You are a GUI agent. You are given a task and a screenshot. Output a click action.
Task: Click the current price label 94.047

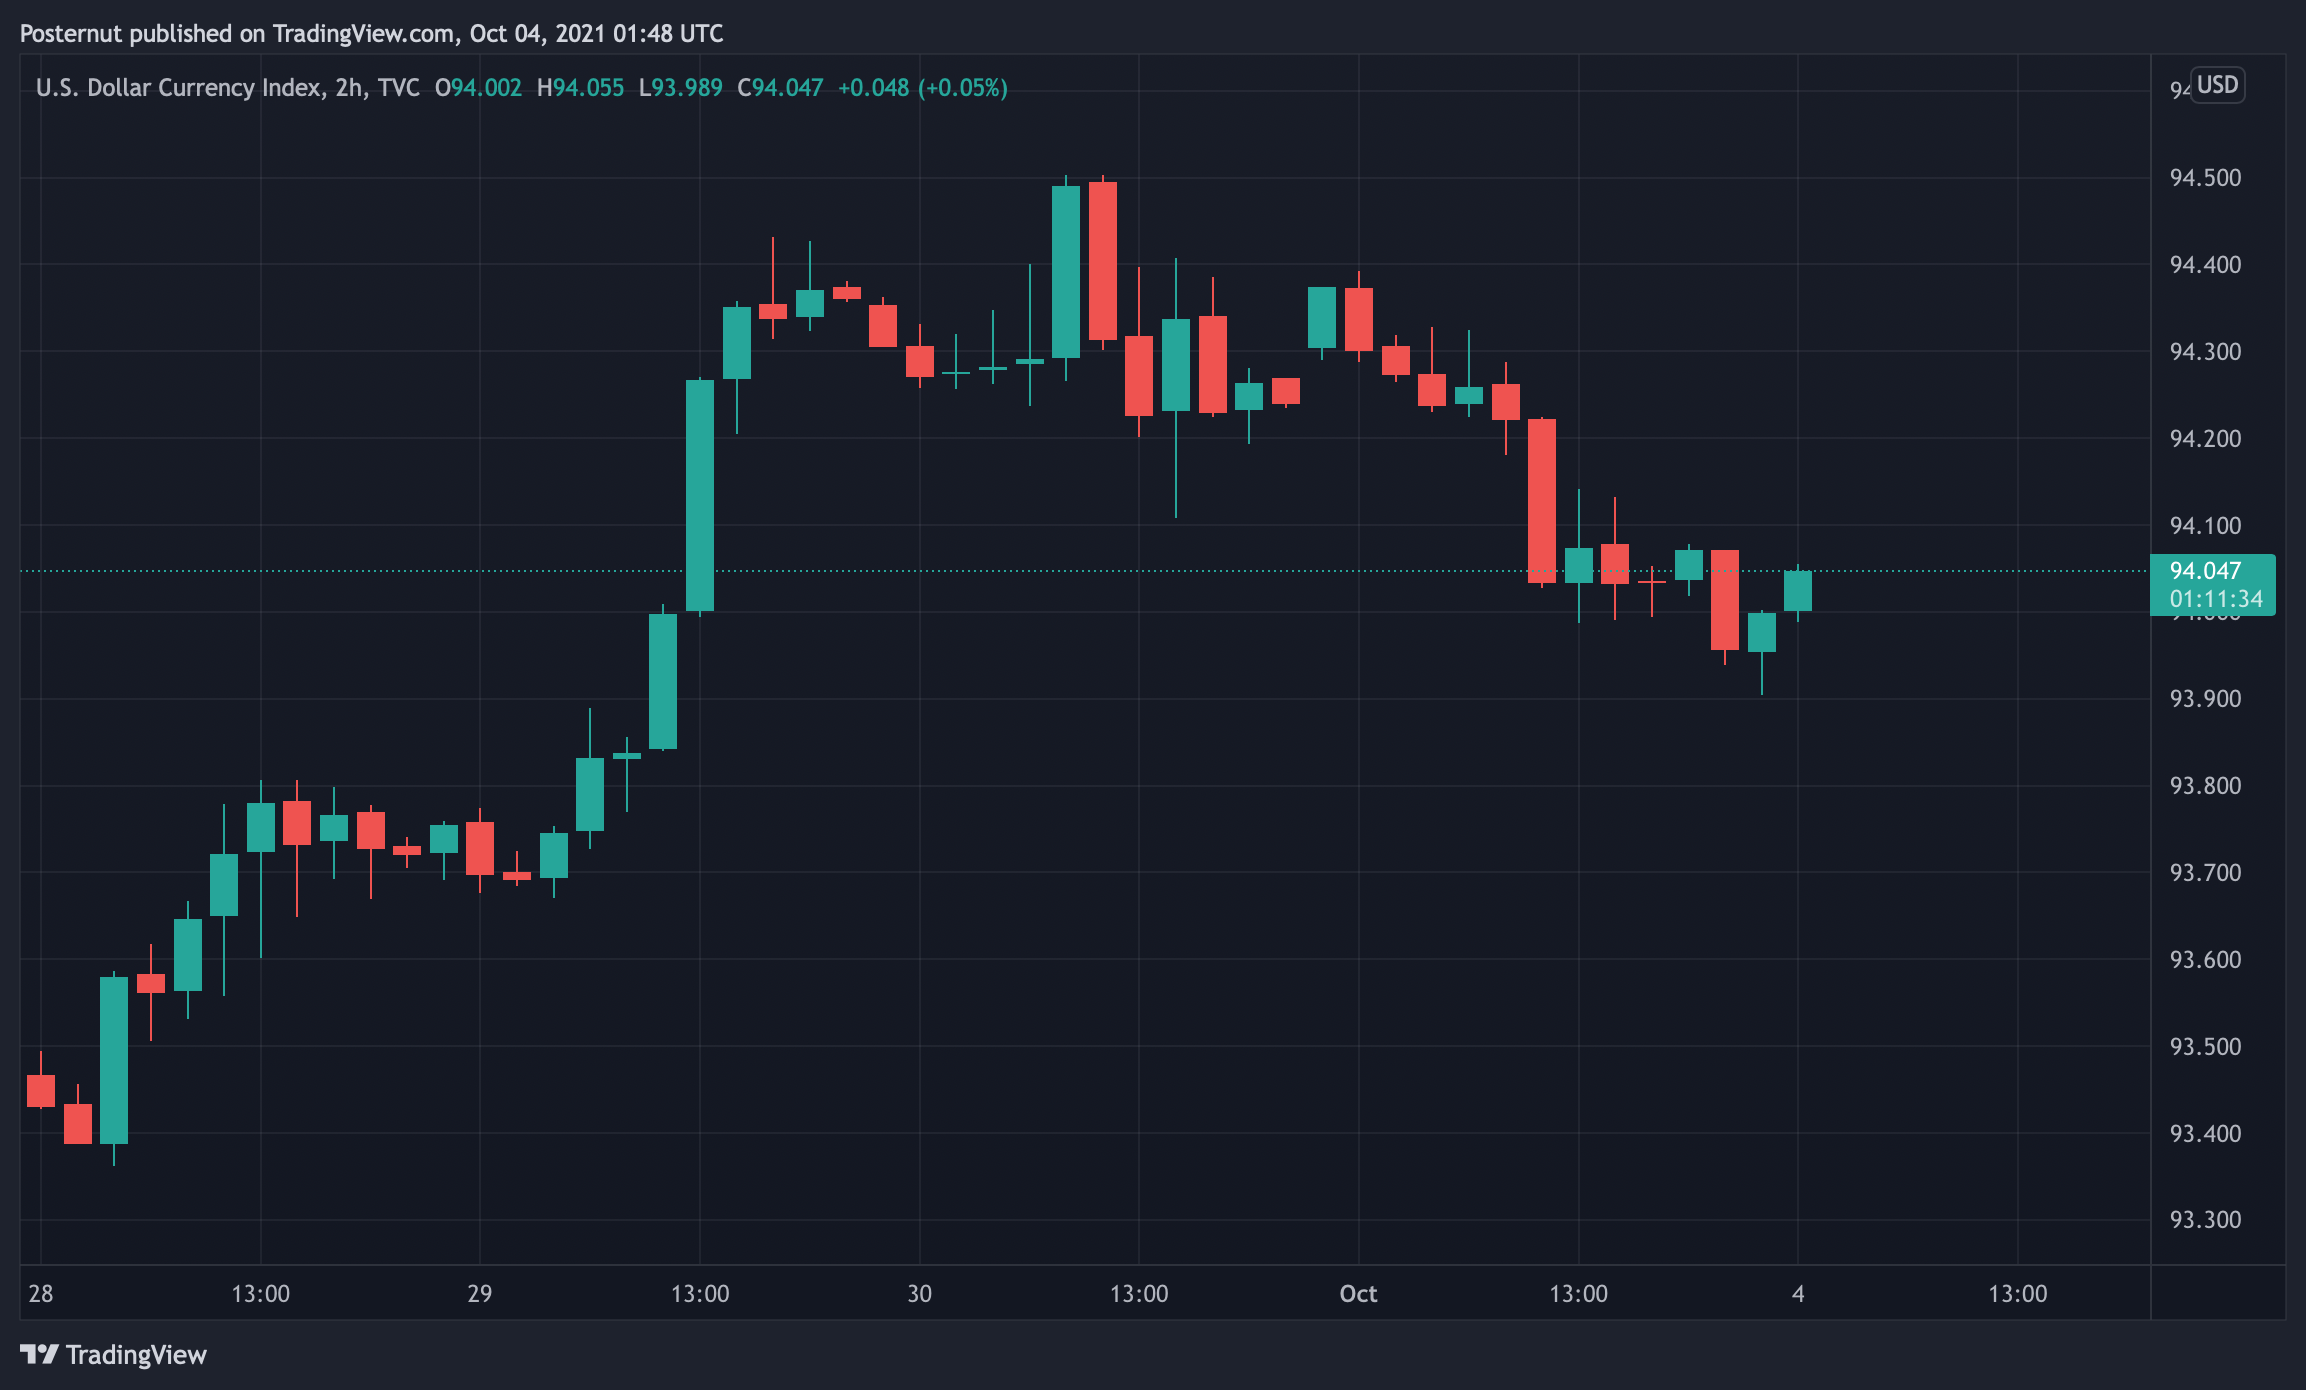2205,571
